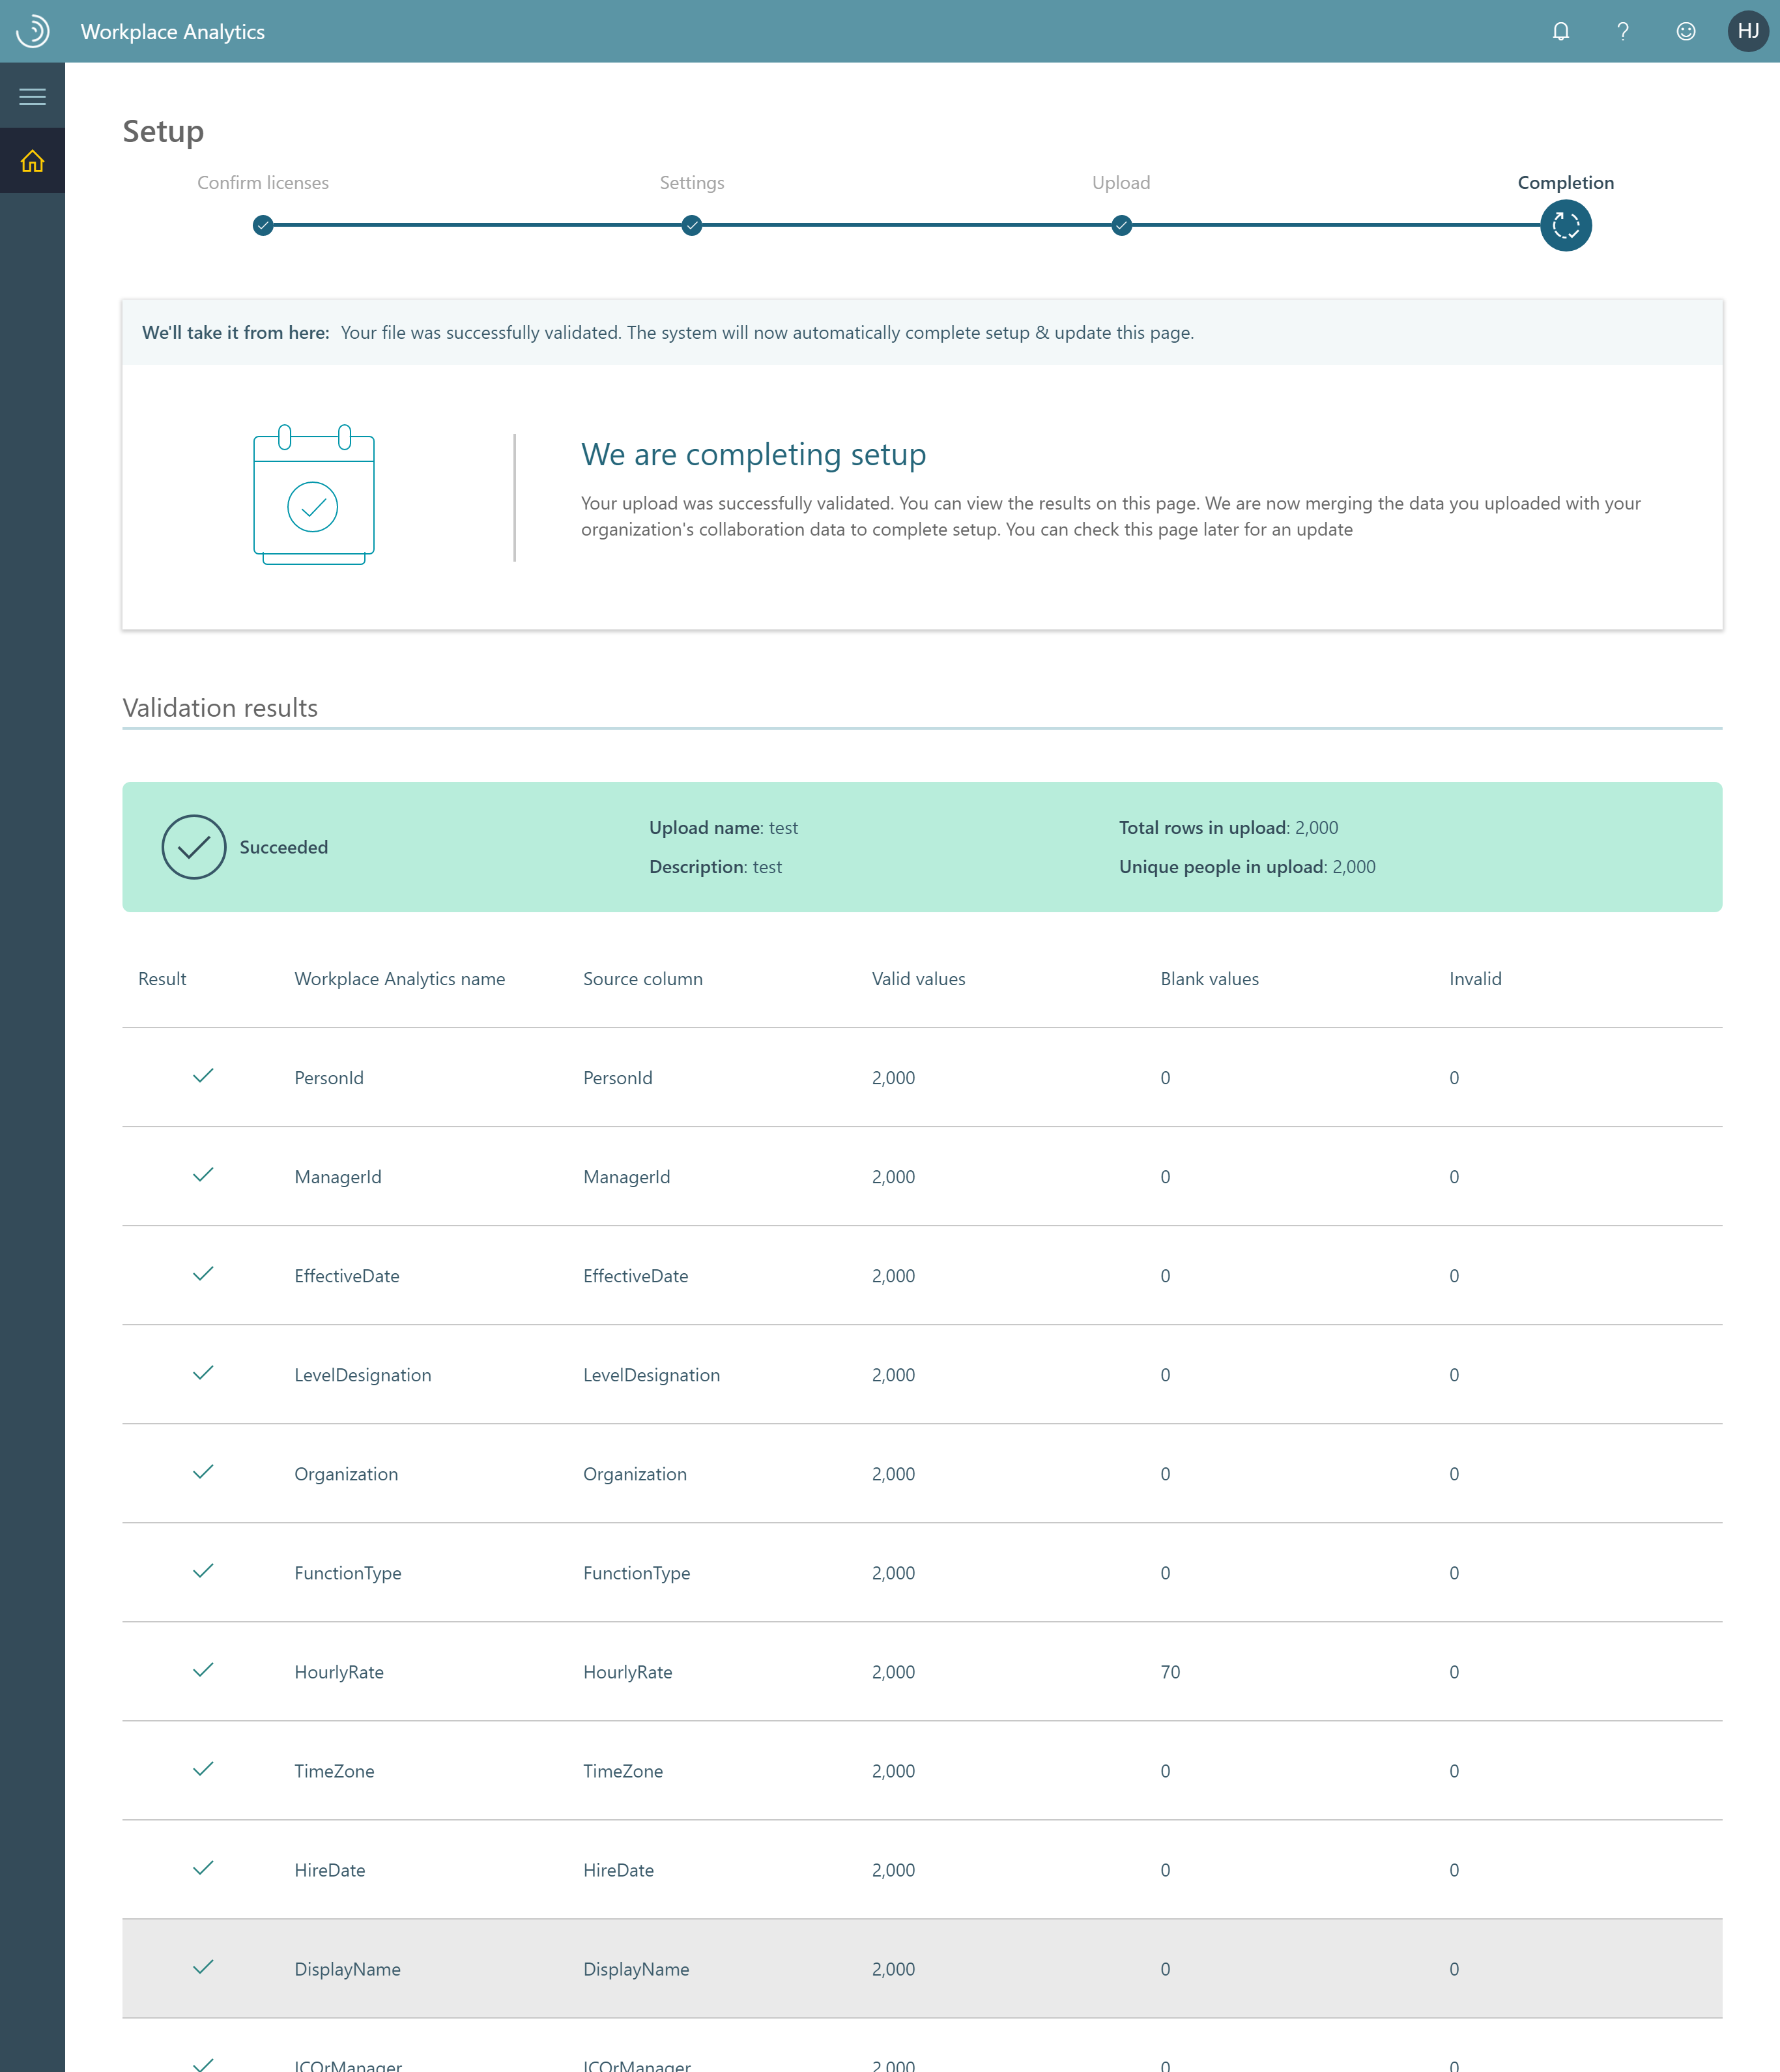Click the PersonId result checkmark
The width and height of the screenshot is (1780, 2072).
(203, 1076)
